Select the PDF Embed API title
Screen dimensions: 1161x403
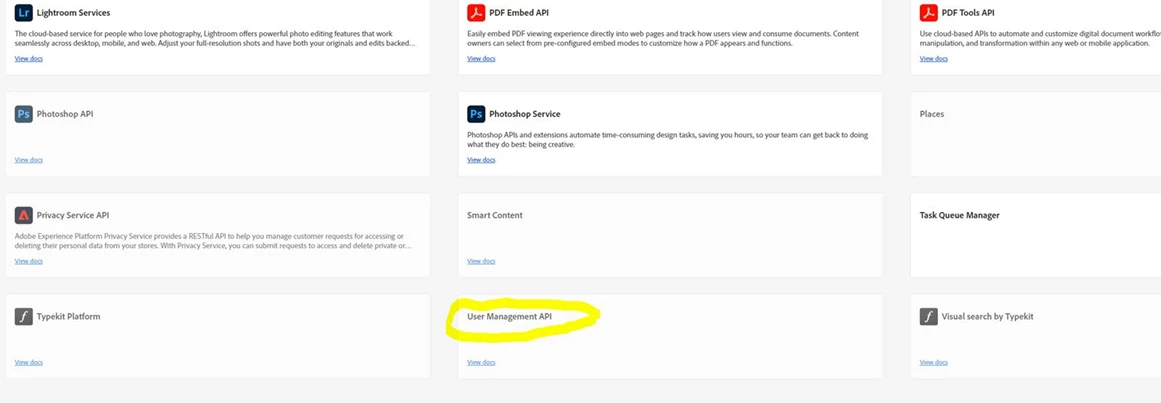(x=519, y=13)
